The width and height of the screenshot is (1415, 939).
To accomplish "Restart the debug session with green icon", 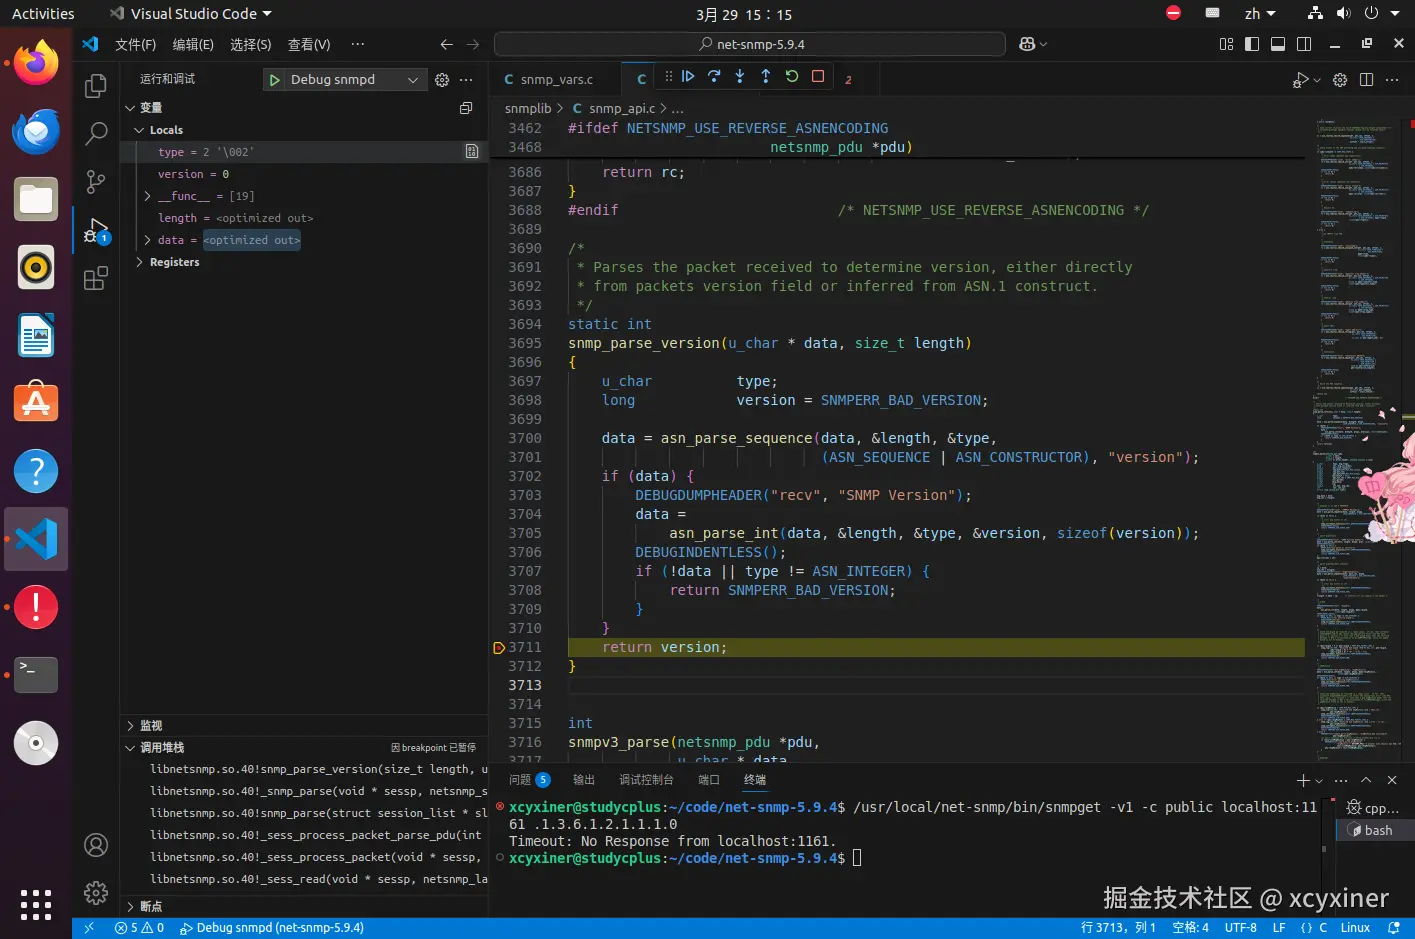I will click(x=792, y=77).
